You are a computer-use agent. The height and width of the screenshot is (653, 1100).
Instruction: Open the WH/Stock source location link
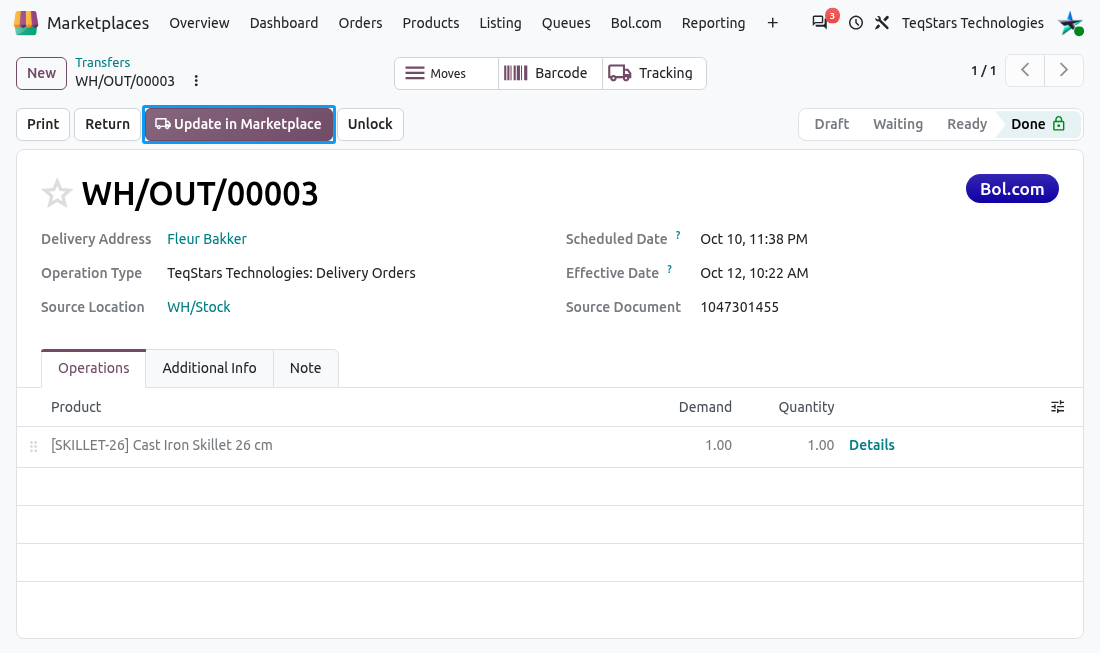pyautogui.click(x=199, y=307)
